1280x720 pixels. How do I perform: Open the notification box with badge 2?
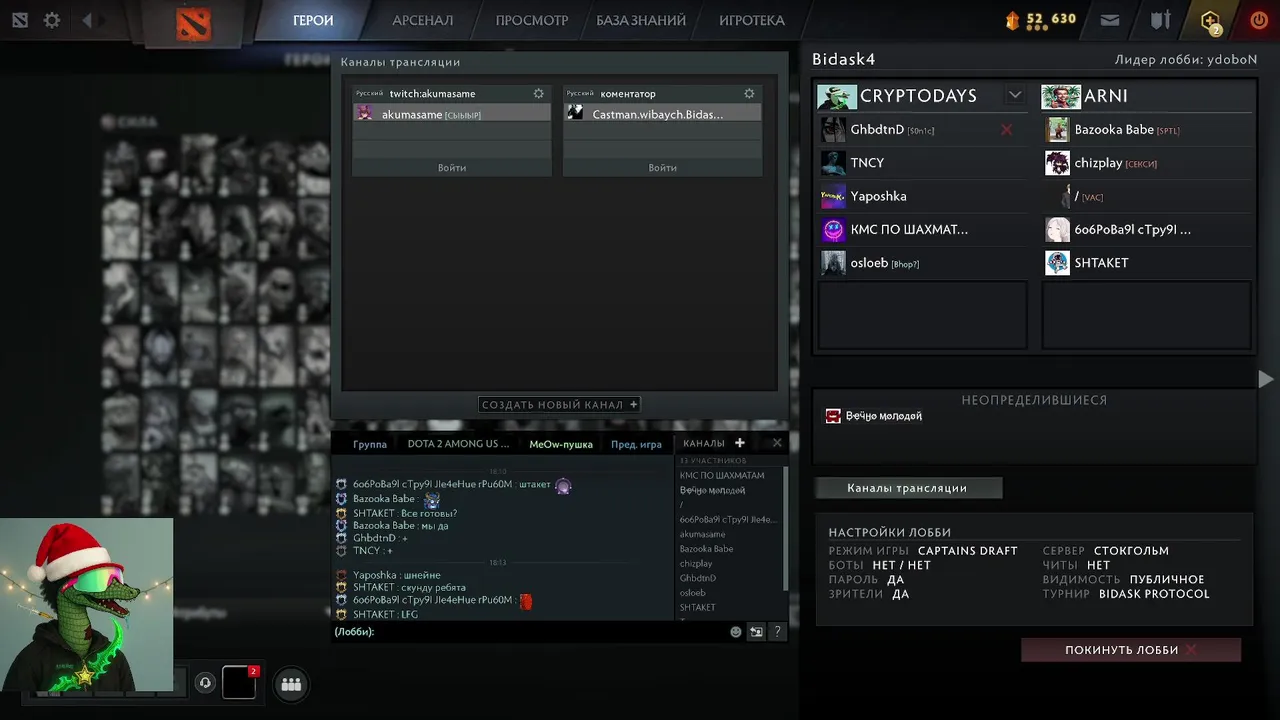pos(239,682)
